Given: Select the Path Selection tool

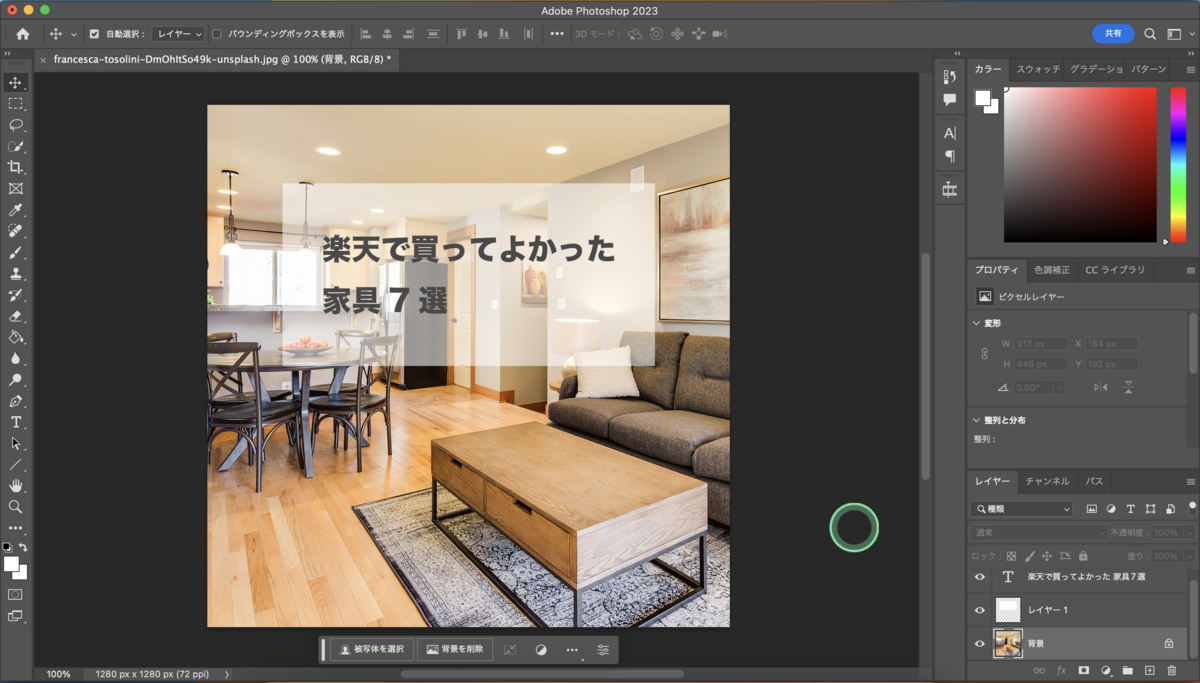Looking at the screenshot, I should [x=15, y=443].
